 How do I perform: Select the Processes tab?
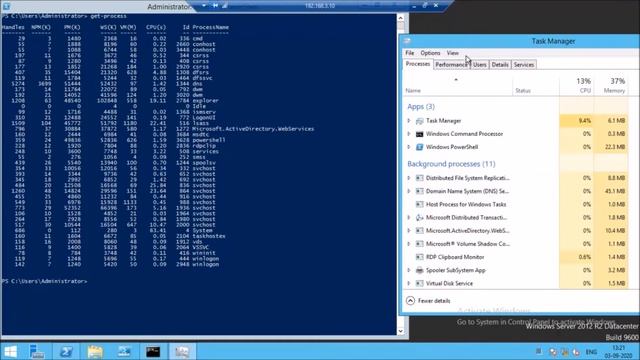pos(418,64)
